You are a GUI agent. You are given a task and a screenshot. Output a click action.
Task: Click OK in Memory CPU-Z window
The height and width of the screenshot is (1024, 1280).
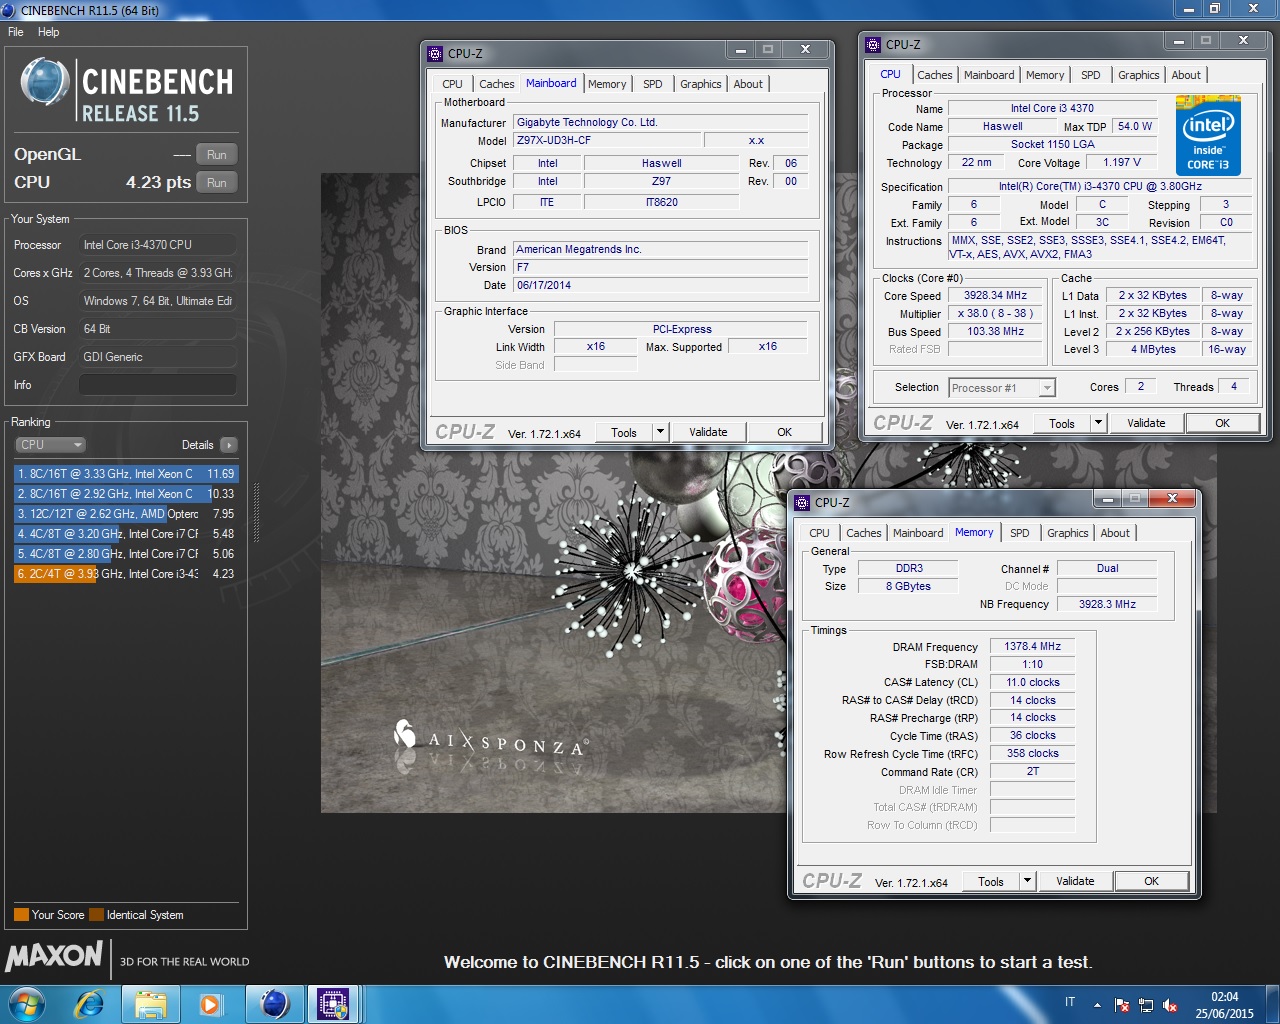[1152, 881]
